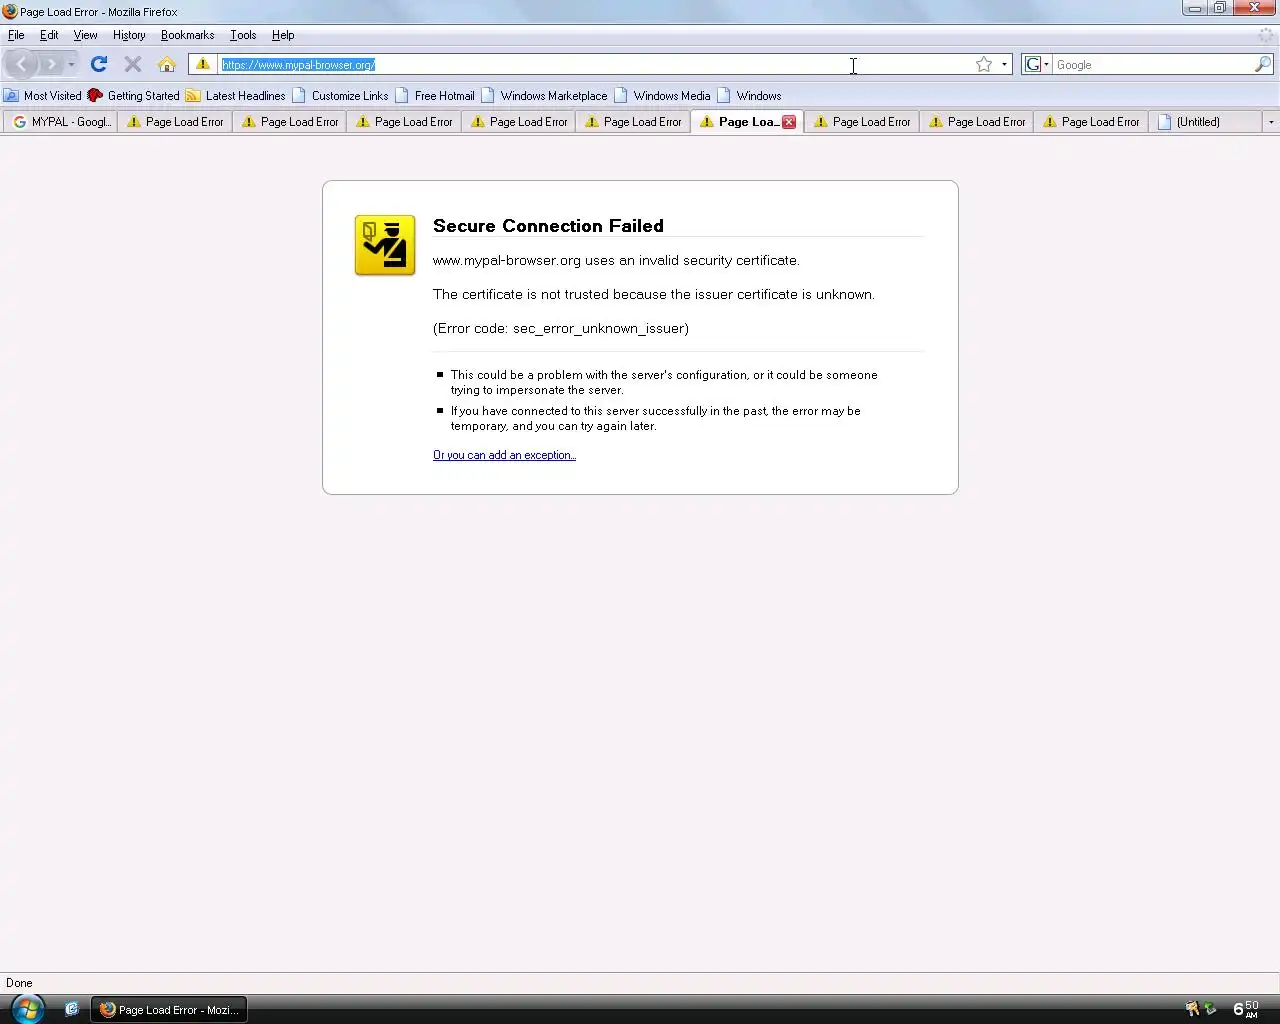Click the Stop loading X icon
Viewport: 1280px width, 1024px height.
132,64
